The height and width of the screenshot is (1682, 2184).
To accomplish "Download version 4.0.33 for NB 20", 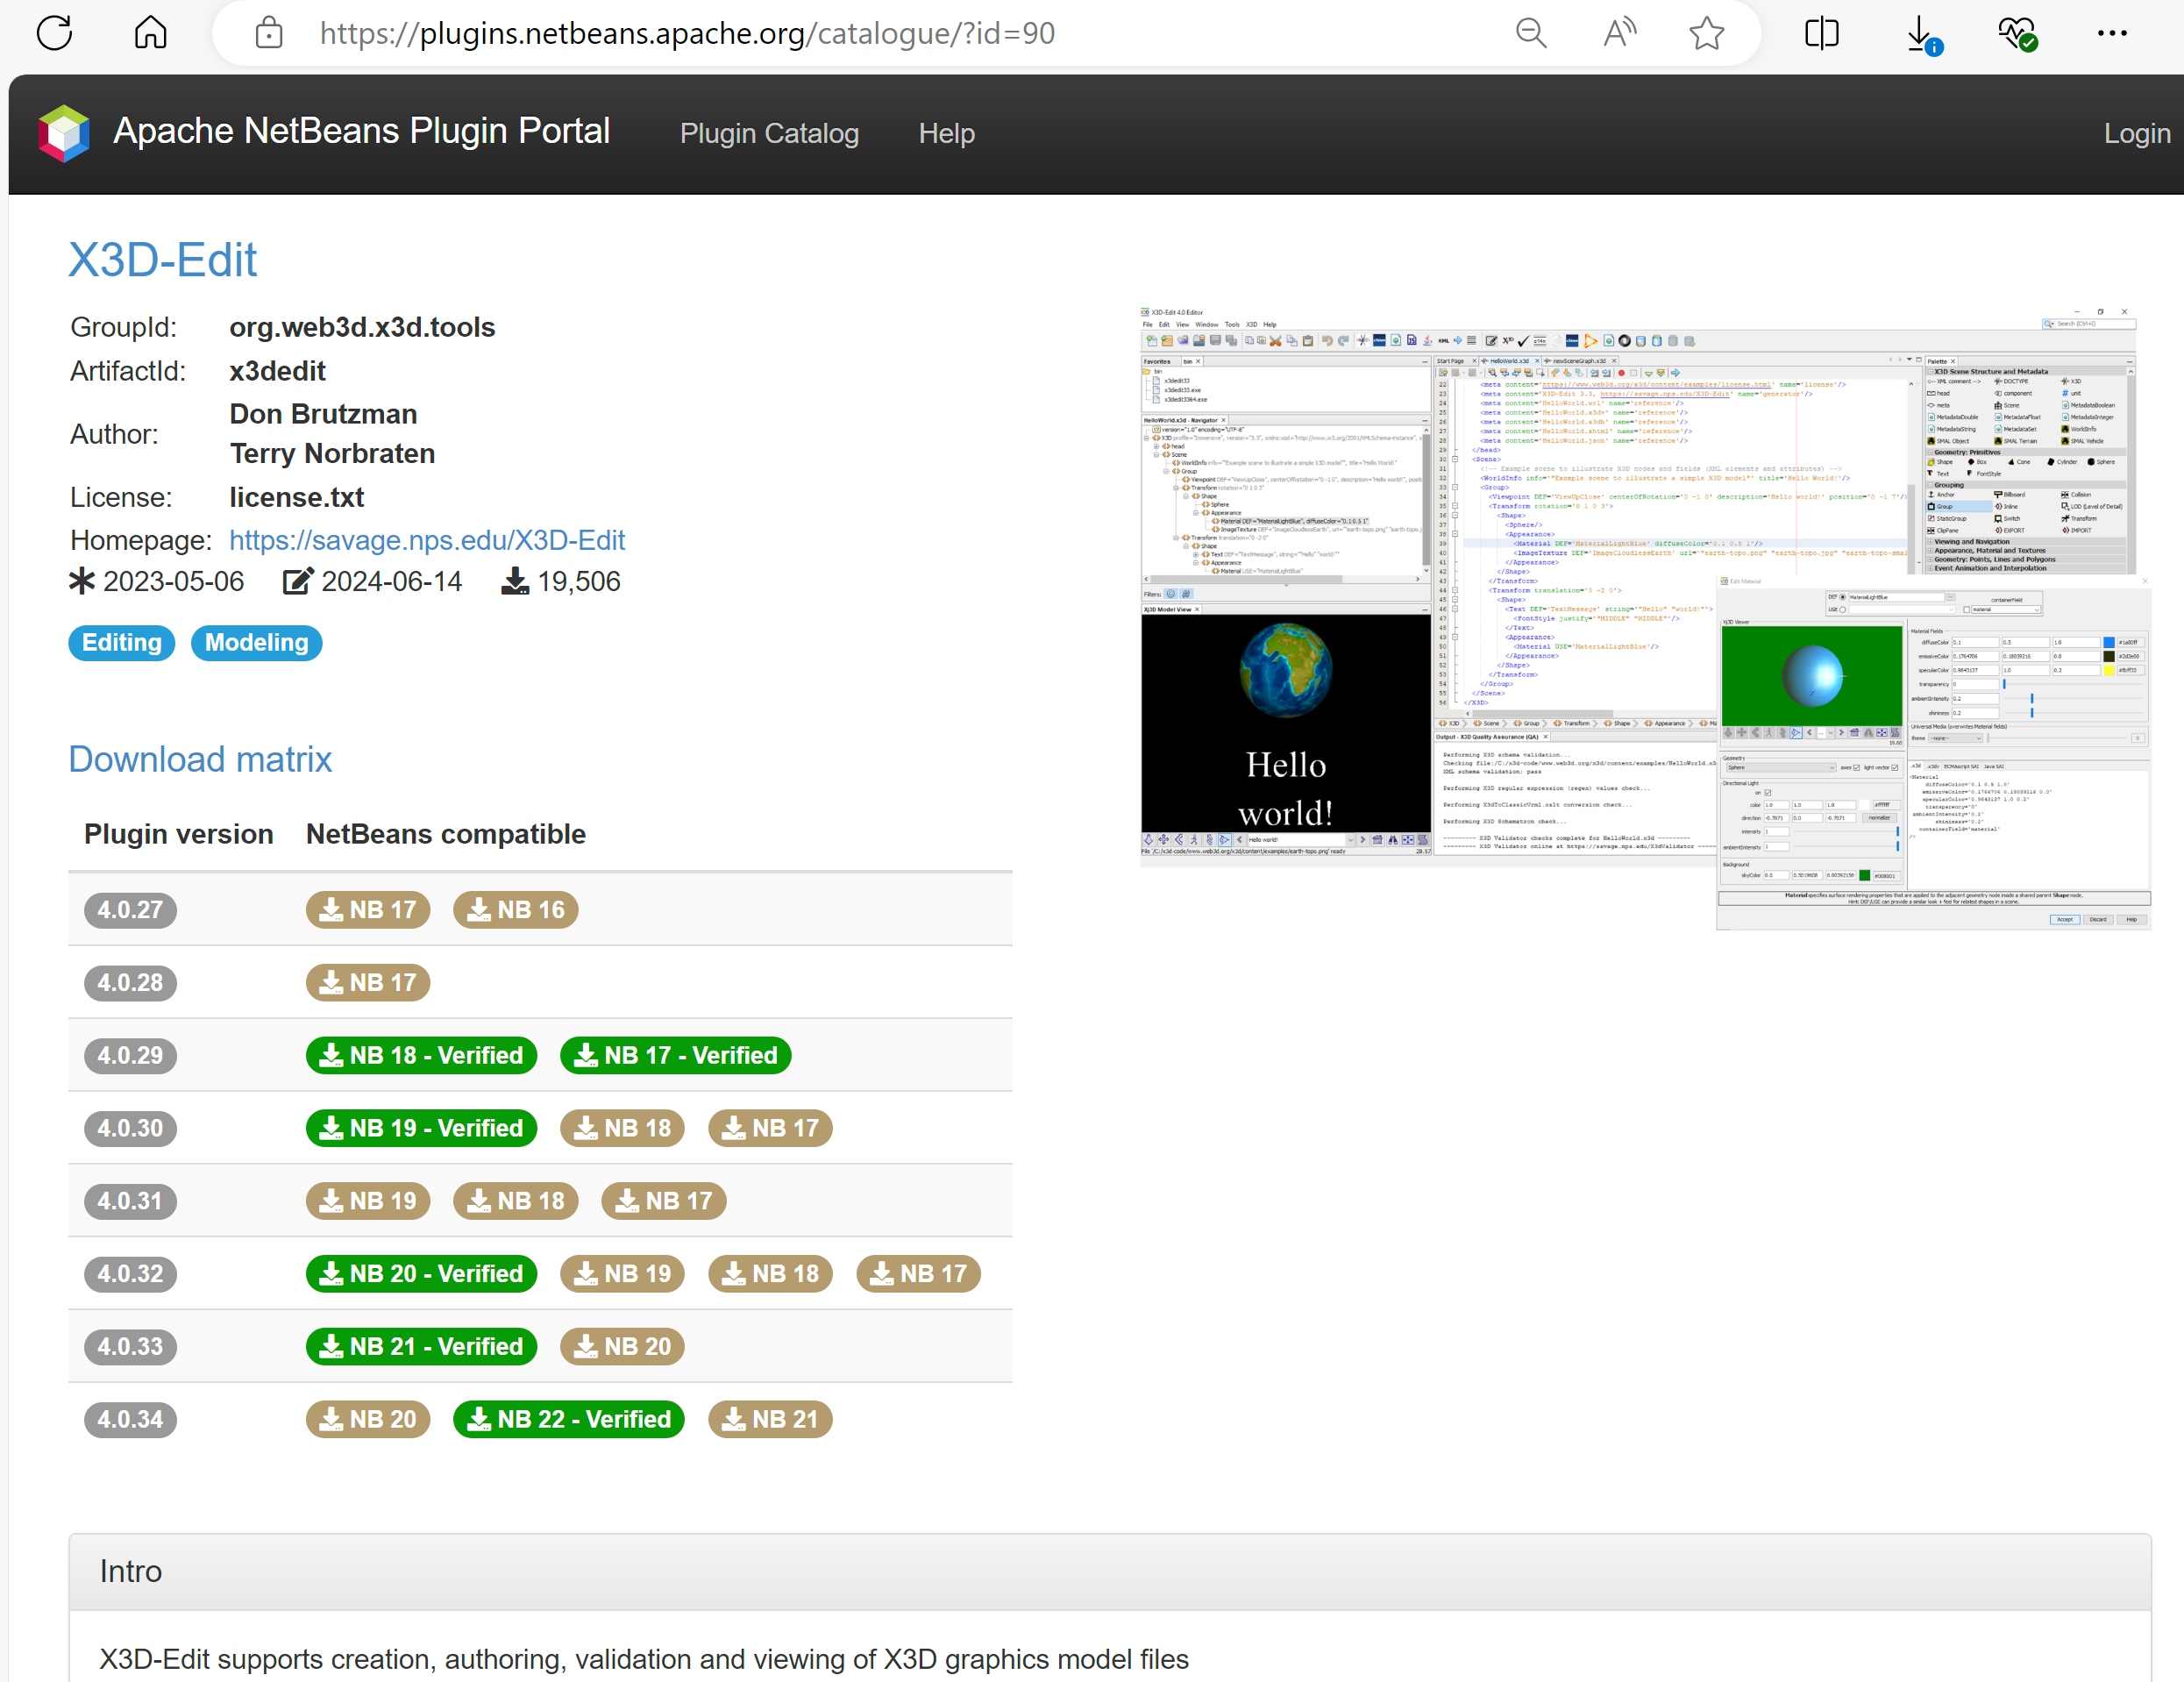I will (x=623, y=1347).
